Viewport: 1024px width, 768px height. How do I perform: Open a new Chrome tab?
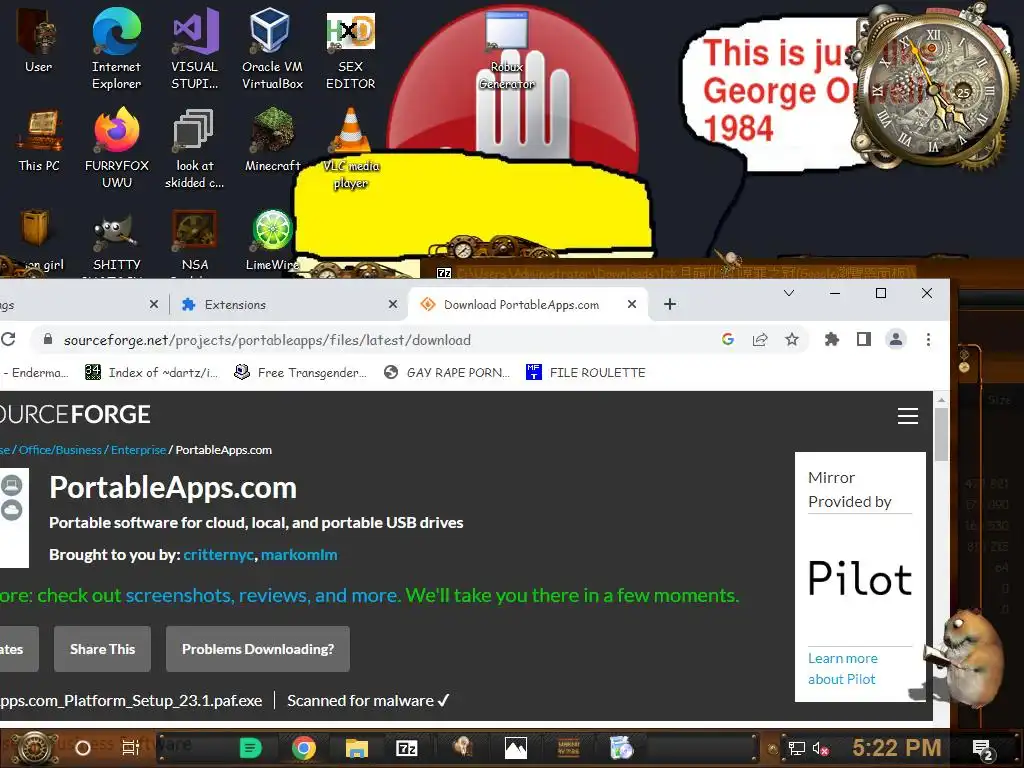pos(669,304)
